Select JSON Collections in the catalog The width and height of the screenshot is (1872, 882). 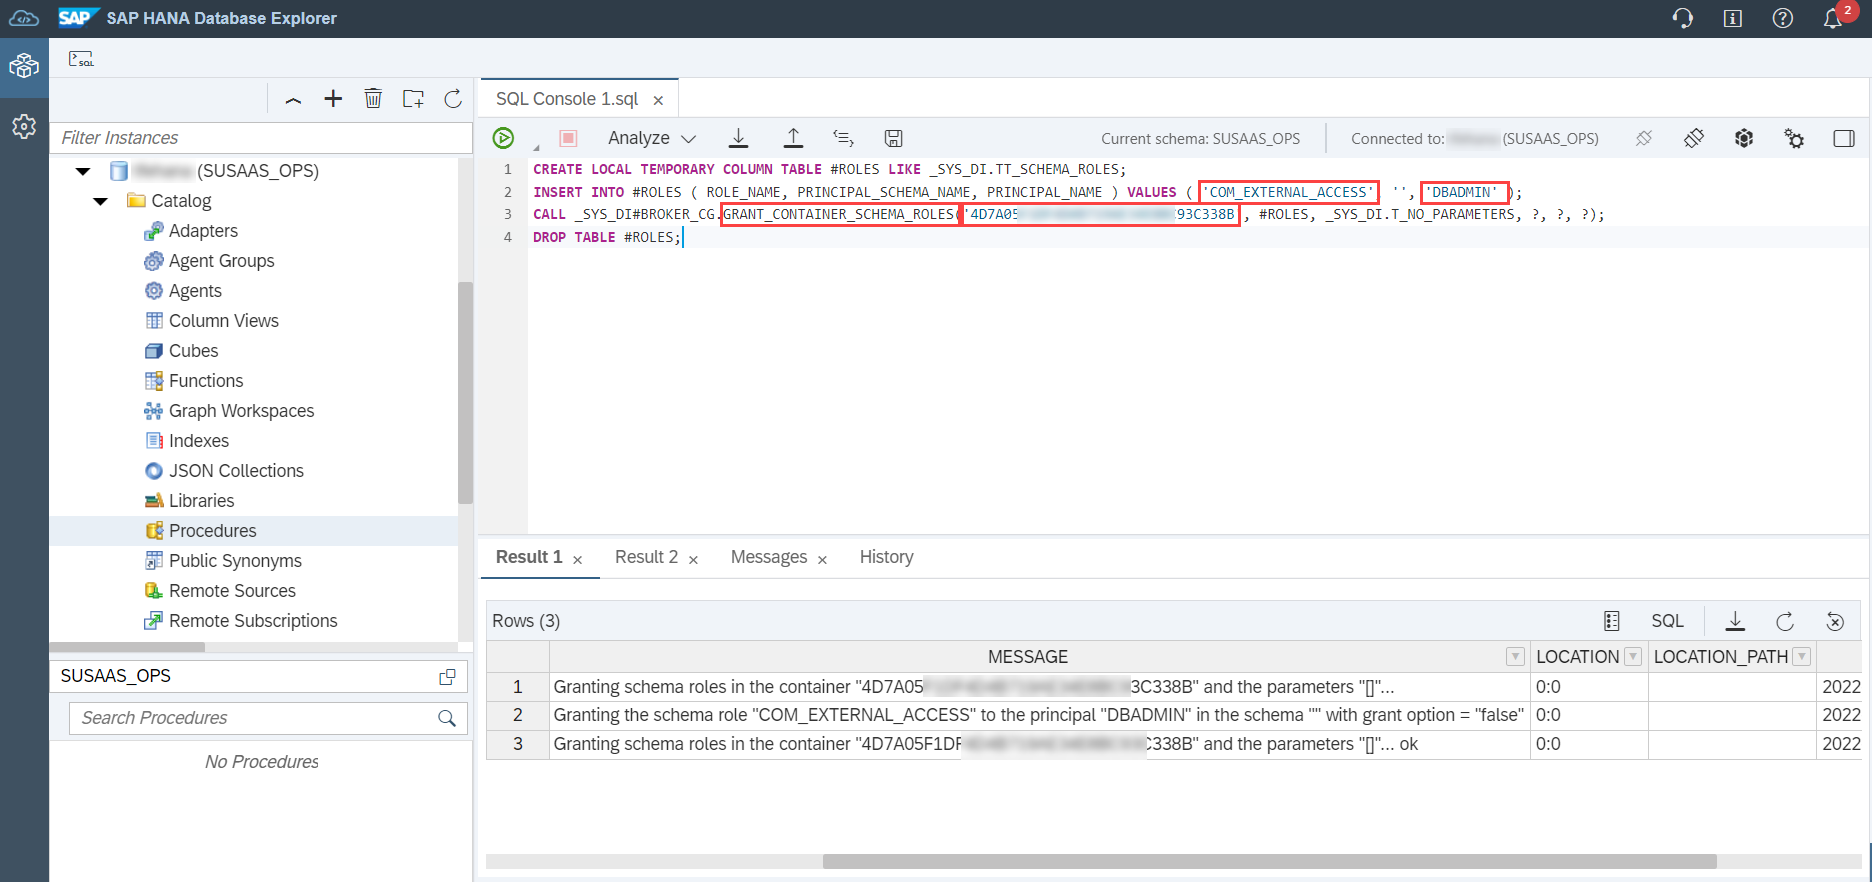click(236, 471)
